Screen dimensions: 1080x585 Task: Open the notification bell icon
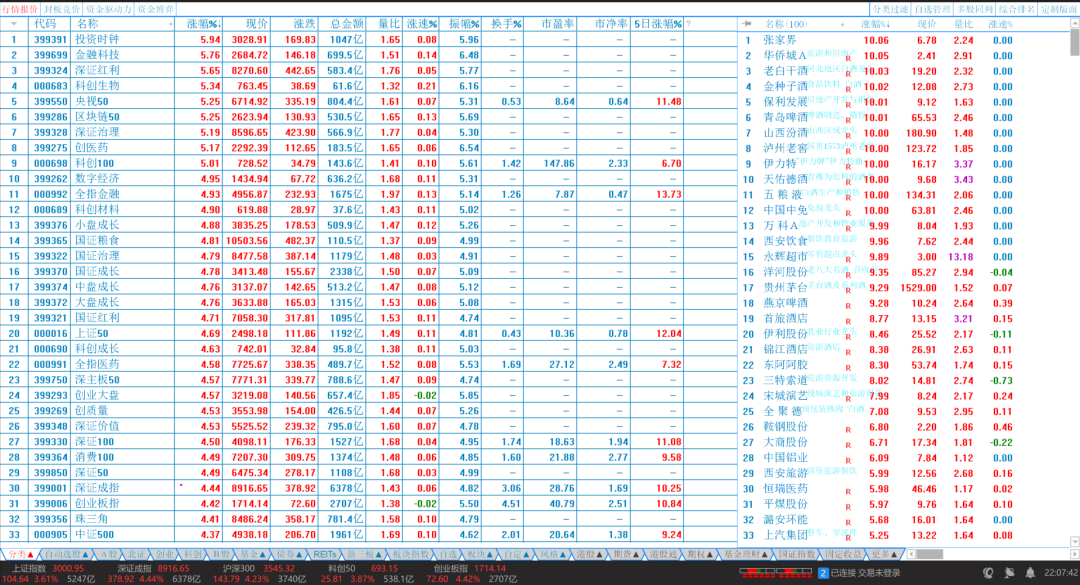point(1030,573)
